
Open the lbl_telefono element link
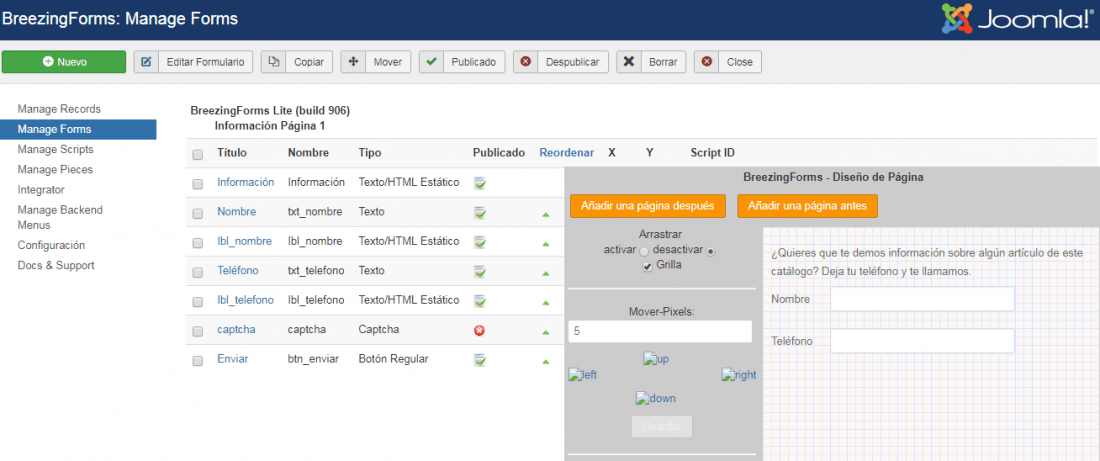tap(246, 300)
